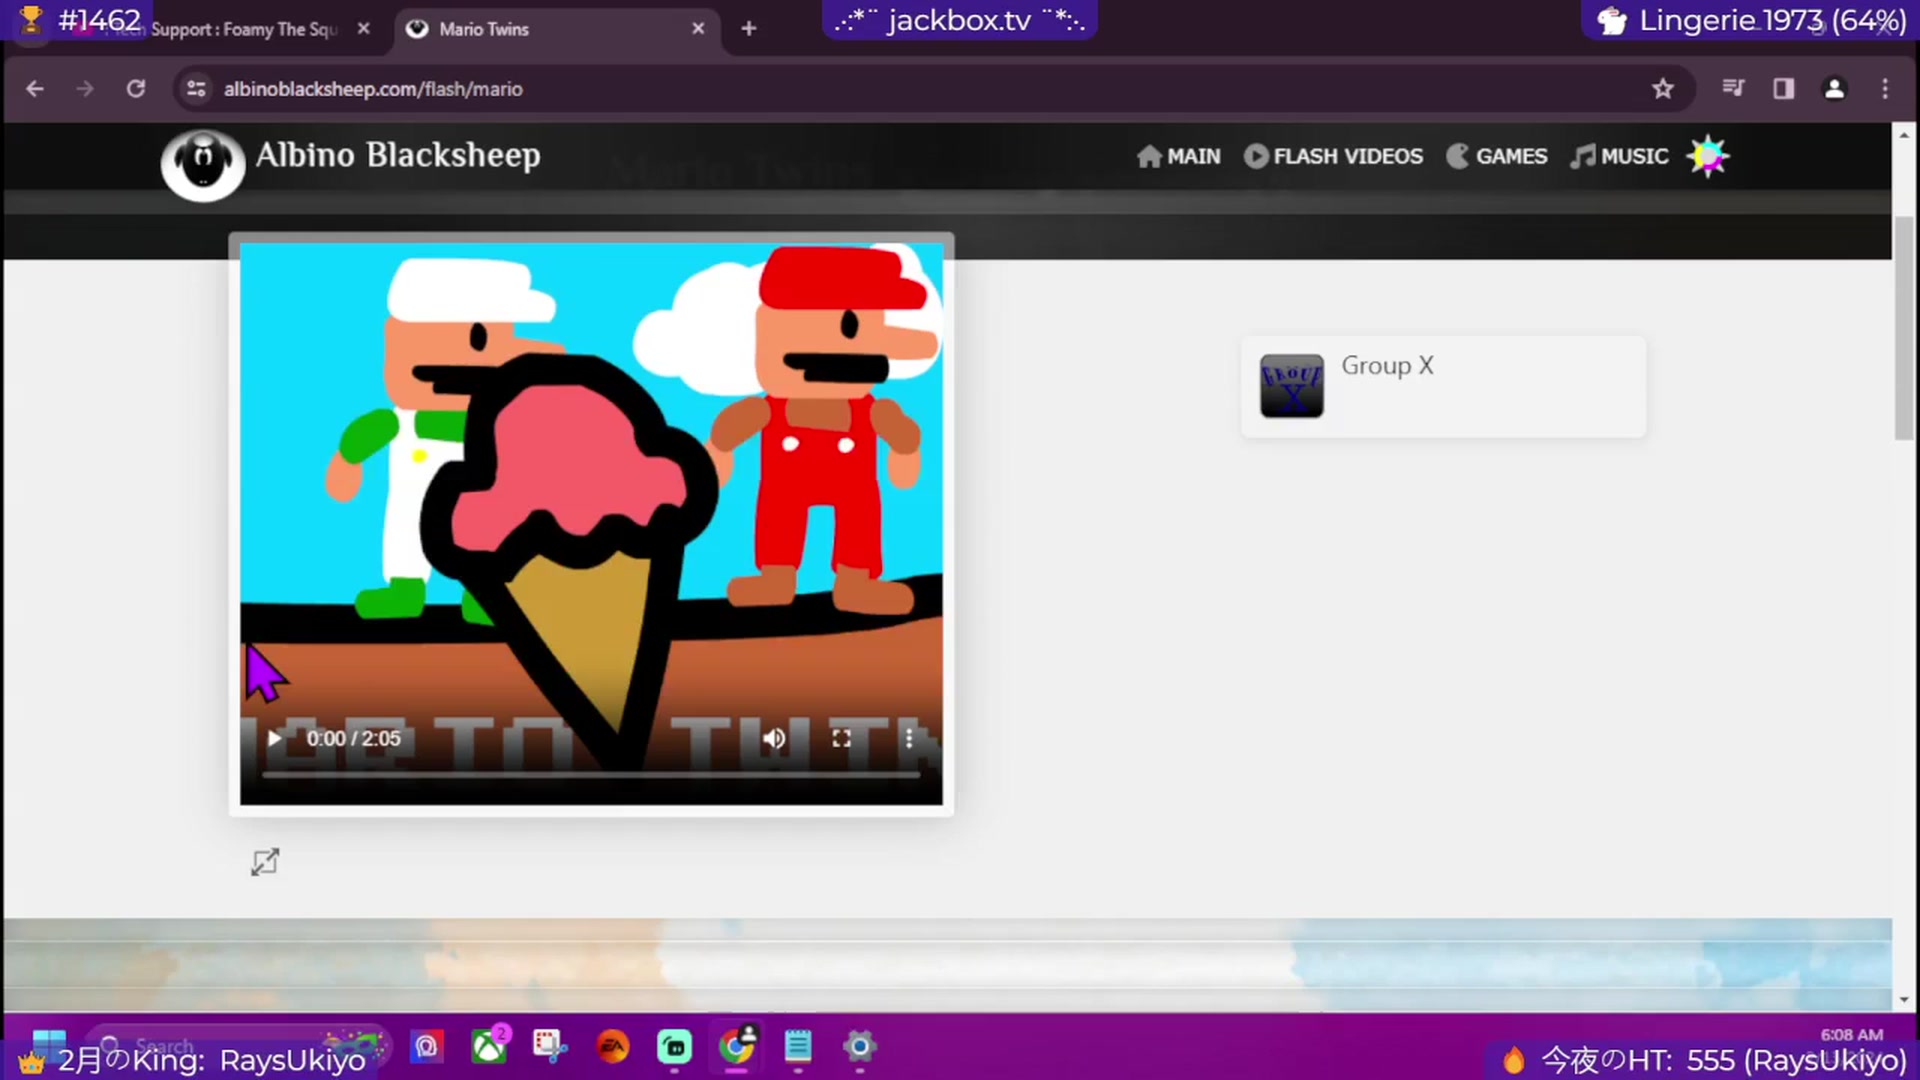Enter fullscreen for the video
The height and width of the screenshot is (1080, 1920).
pos(841,738)
